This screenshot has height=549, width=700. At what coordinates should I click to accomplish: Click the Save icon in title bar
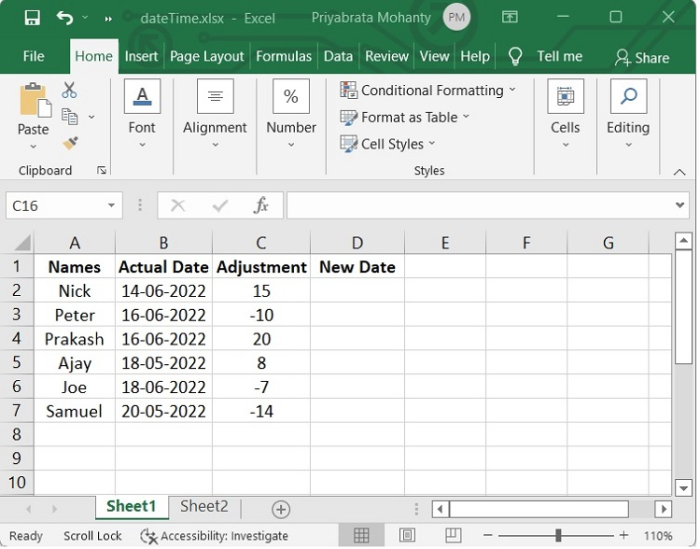pos(31,18)
